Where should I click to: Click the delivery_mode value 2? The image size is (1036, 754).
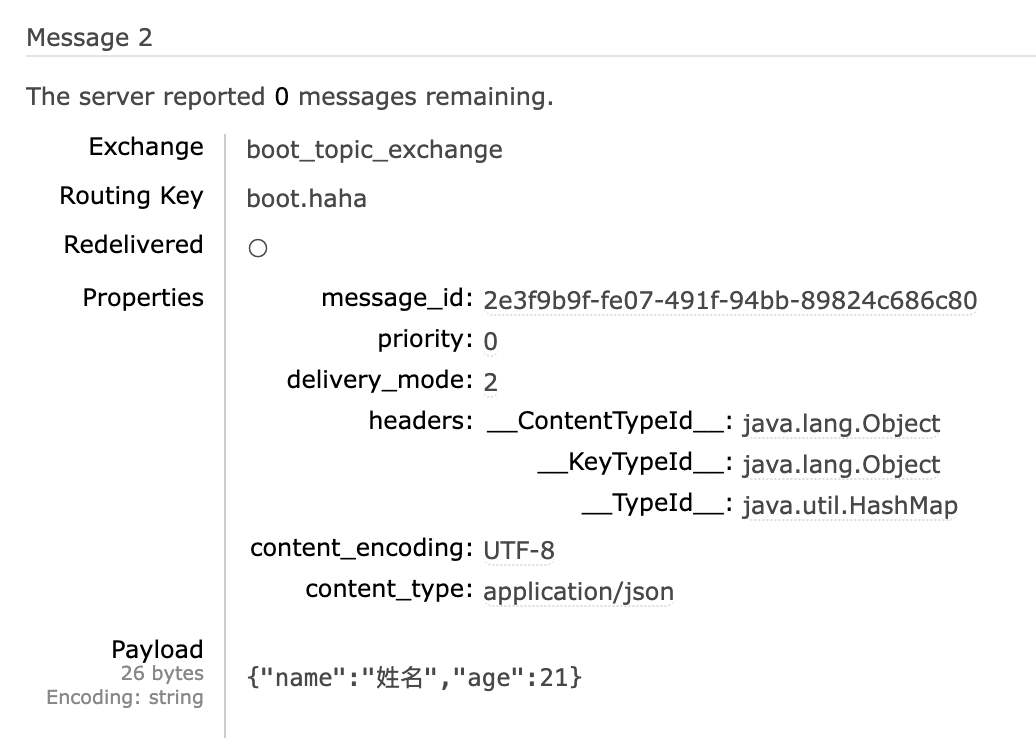point(490,382)
